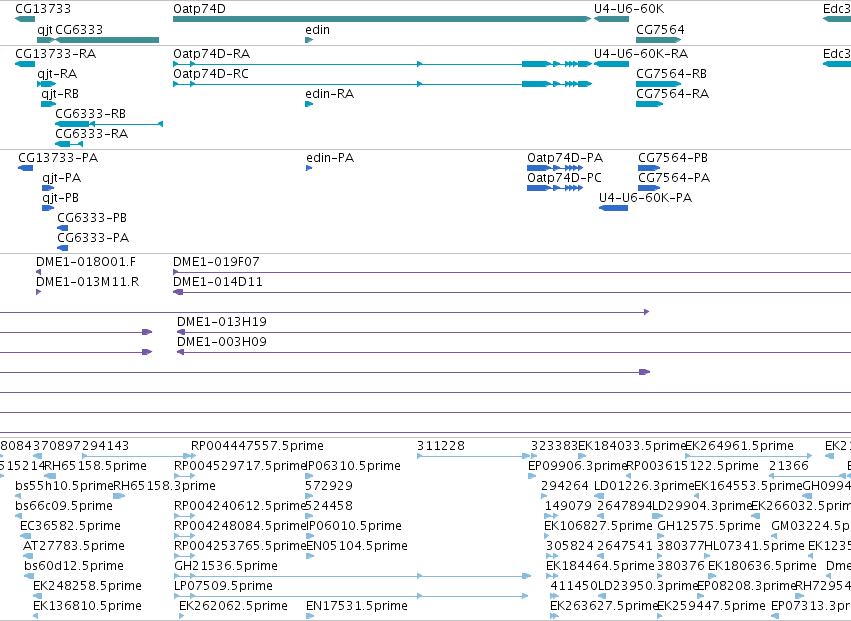The image size is (851, 621).
Task: Select the qjt-RB transcript label
Action: pyautogui.click(x=60, y=94)
